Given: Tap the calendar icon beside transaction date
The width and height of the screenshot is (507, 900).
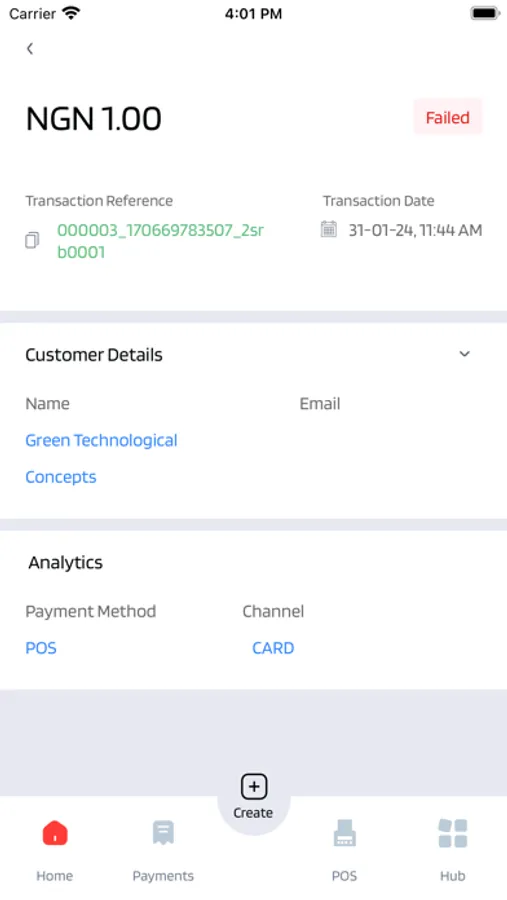Looking at the screenshot, I should [x=328, y=229].
